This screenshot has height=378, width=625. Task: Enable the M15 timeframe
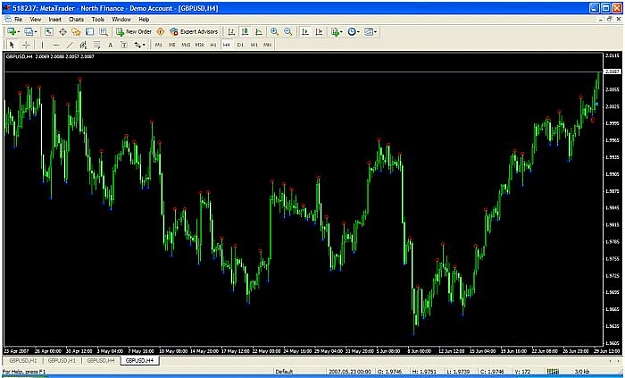point(186,45)
